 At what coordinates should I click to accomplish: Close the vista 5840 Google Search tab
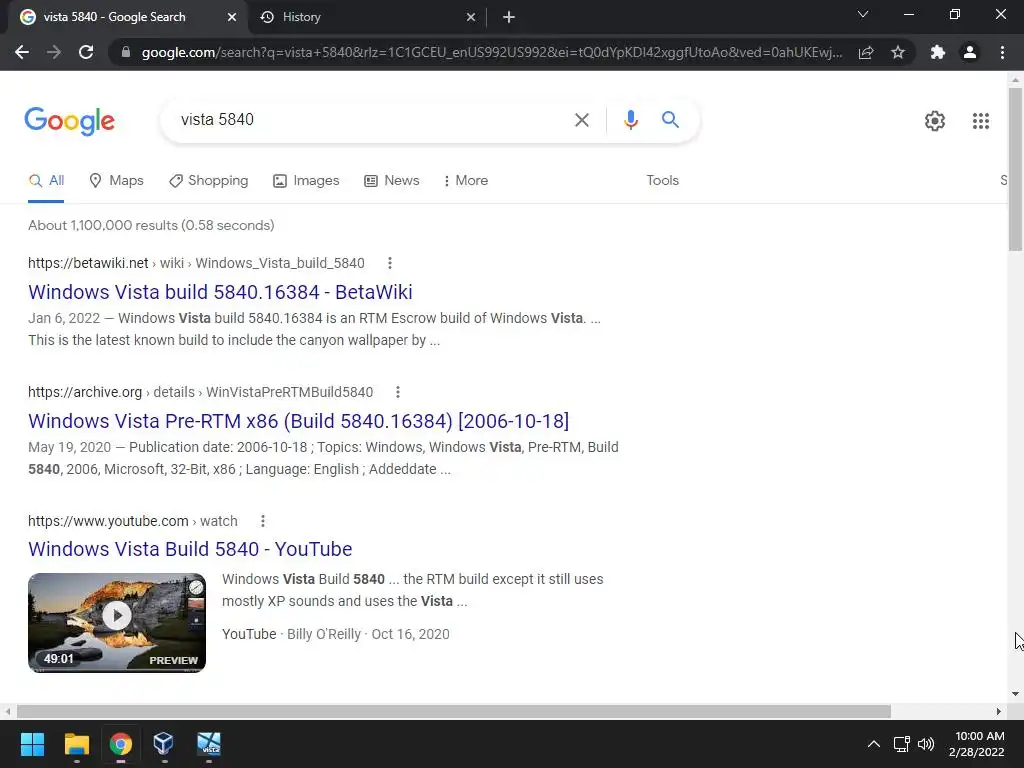click(232, 18)
